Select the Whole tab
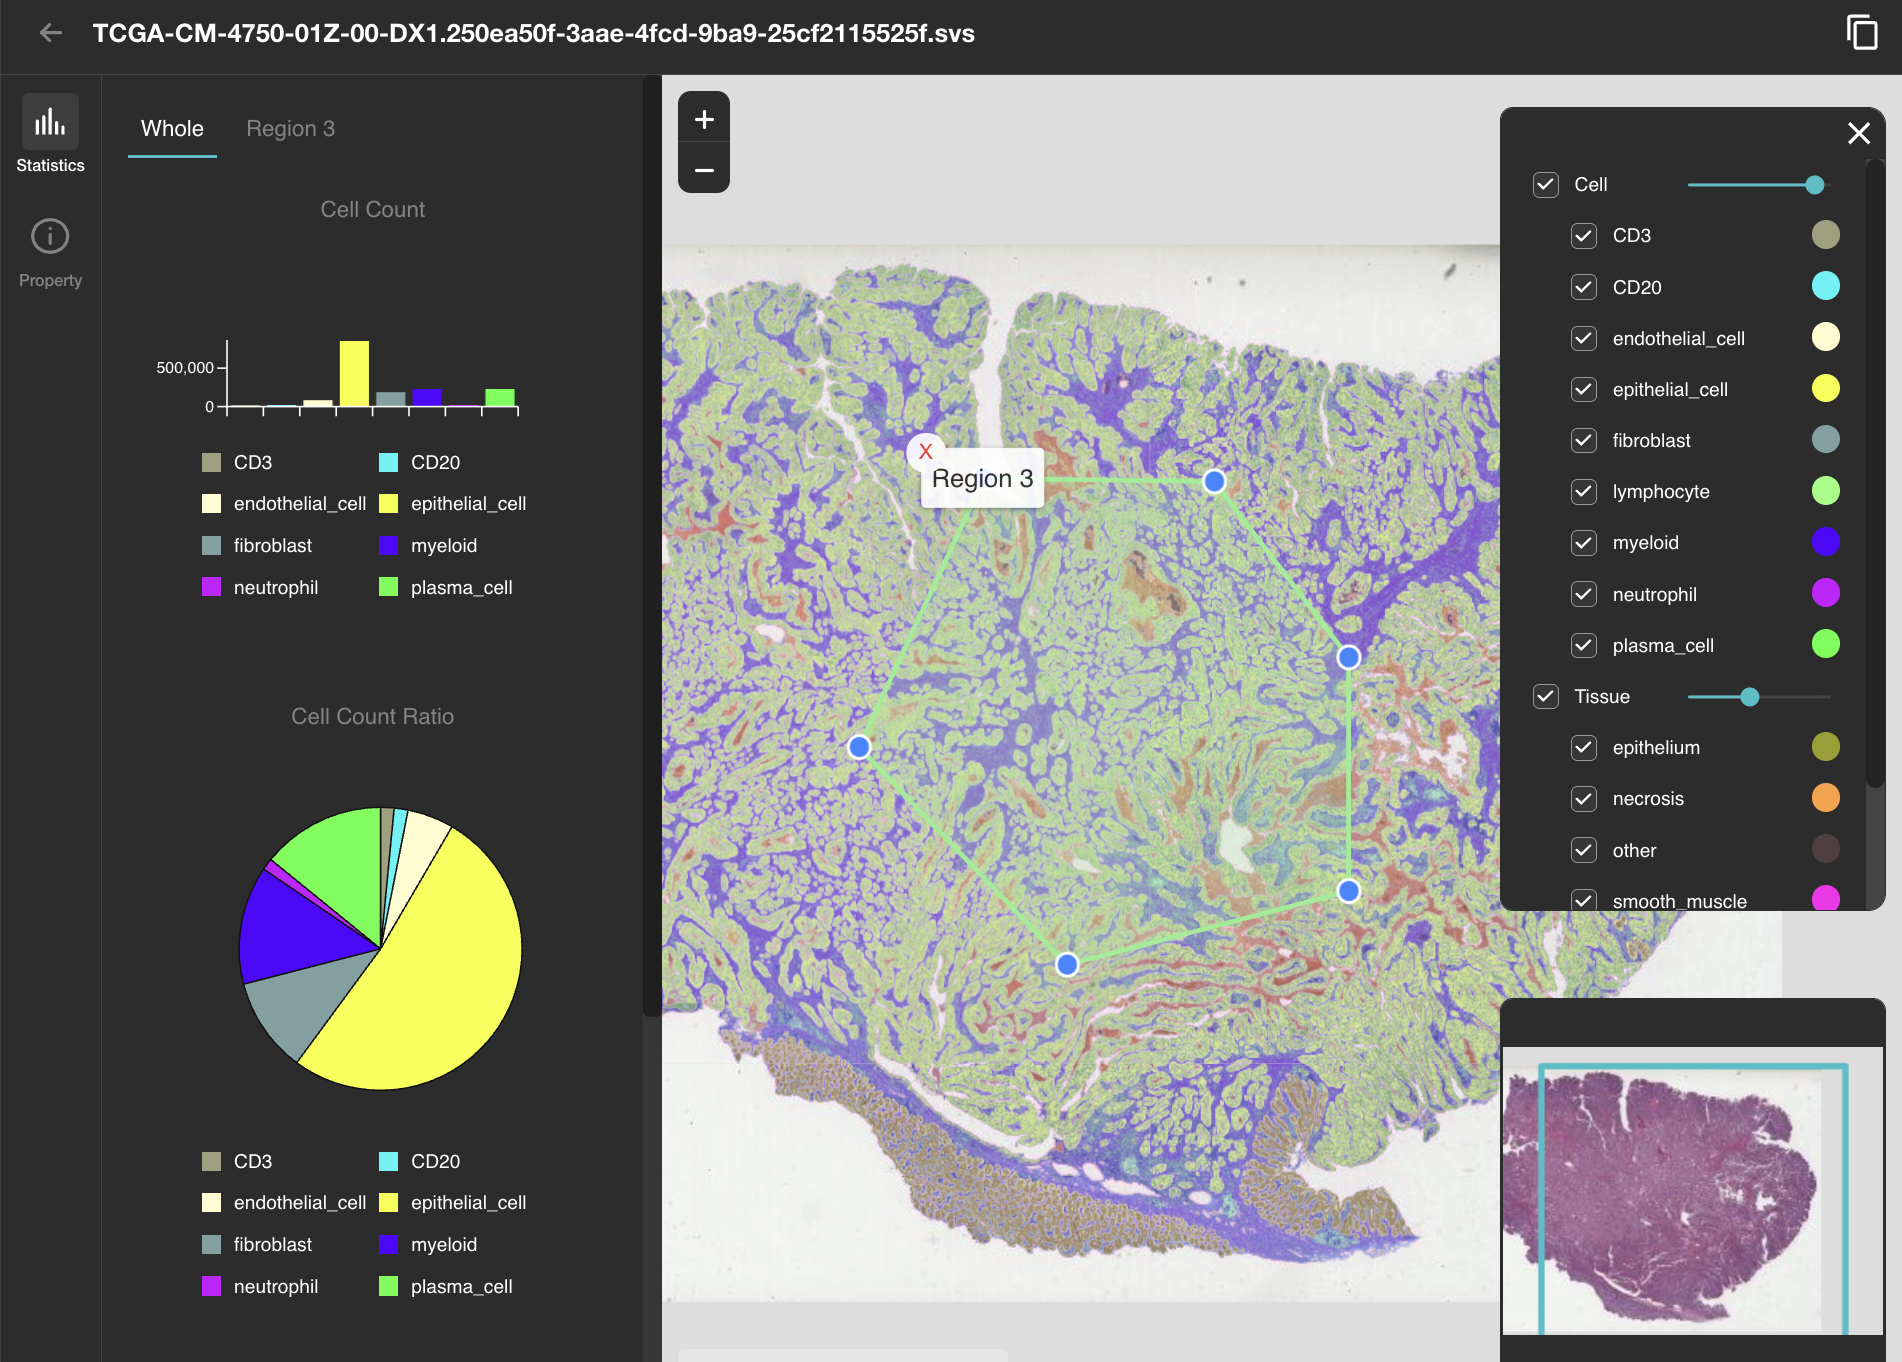Screen dimensions: 1902x1362 (x=172, y=129)
